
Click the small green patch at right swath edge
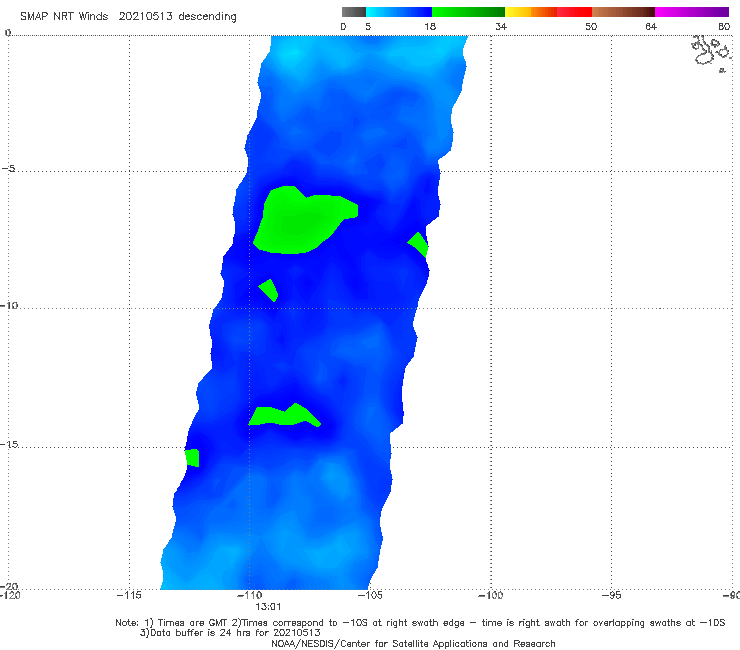point(418,245)
